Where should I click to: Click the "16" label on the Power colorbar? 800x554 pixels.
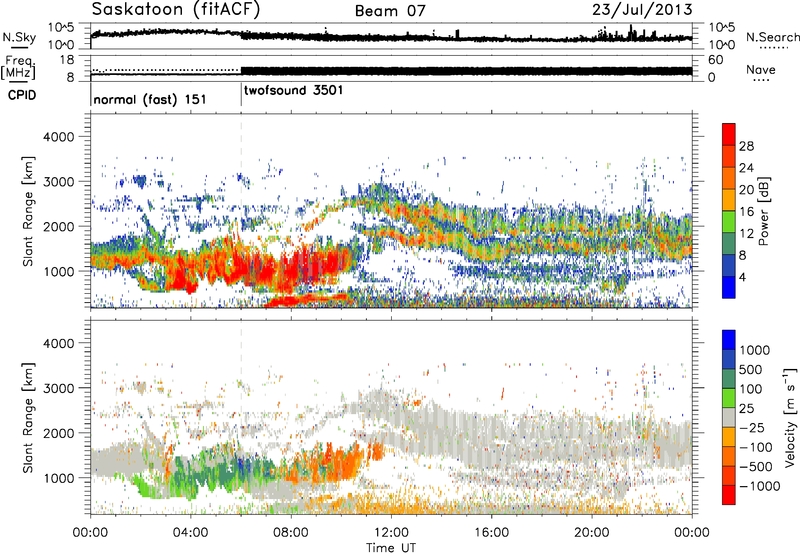coord(746,212)
